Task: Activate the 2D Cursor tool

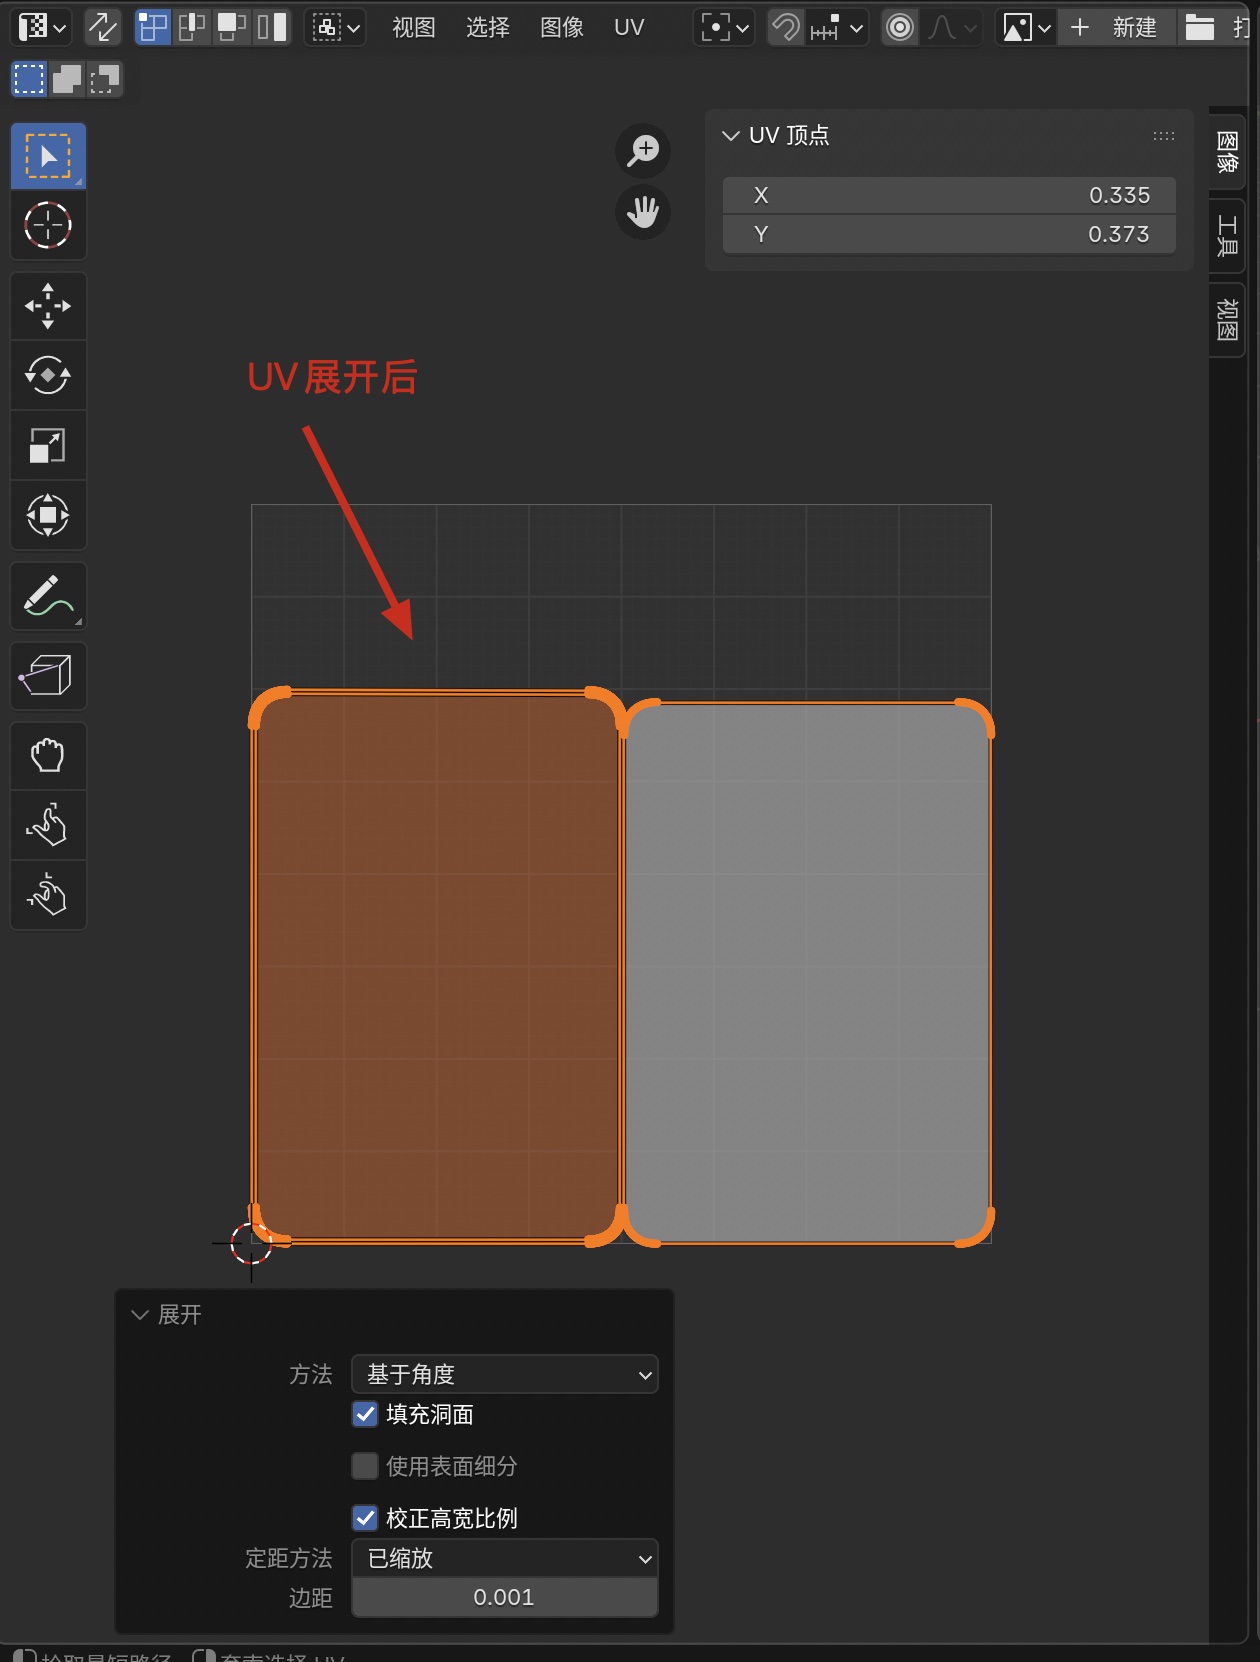Action: pos(47,226)
